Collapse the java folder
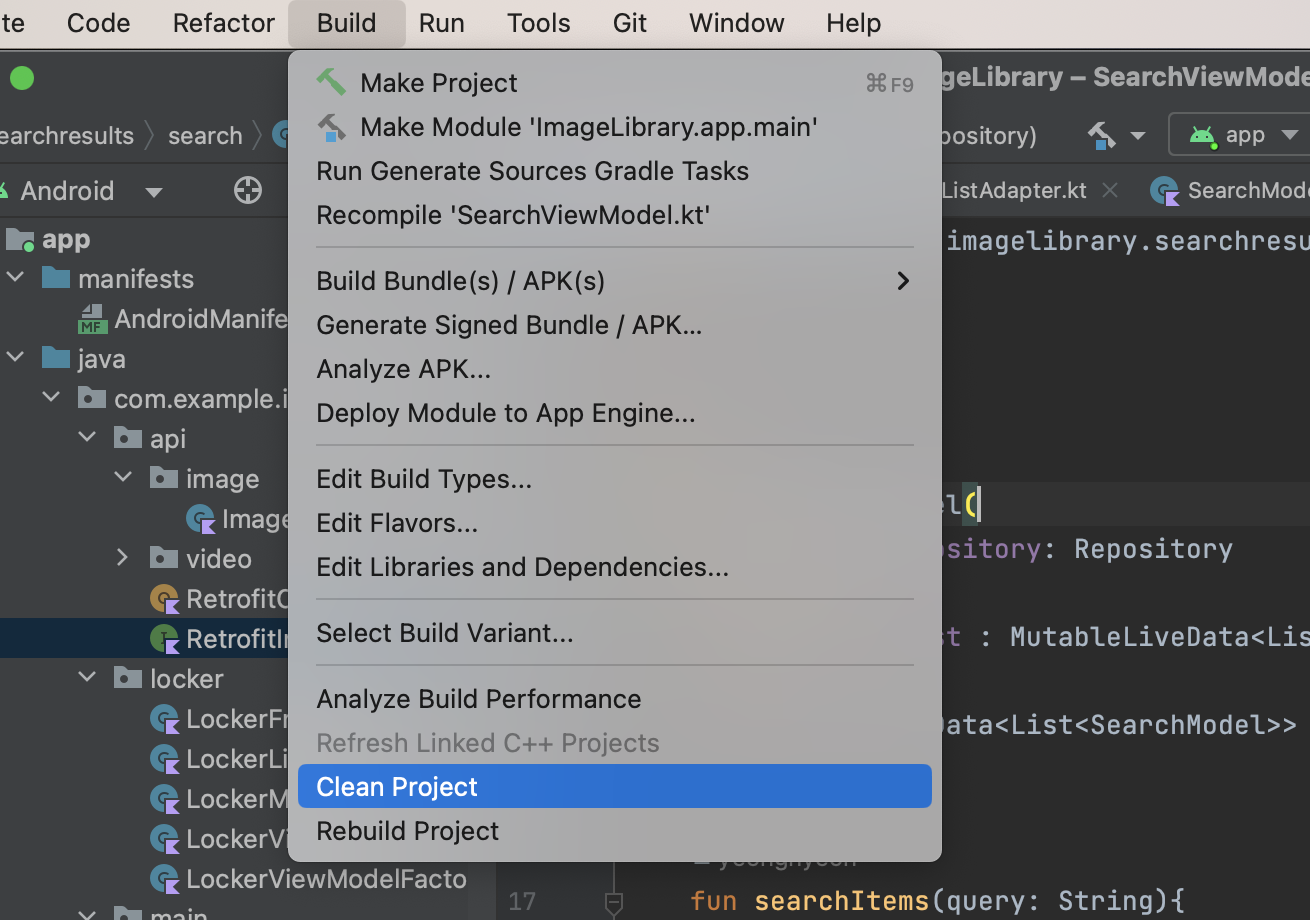Screen dimensions: 1310x920 (16, 358)
